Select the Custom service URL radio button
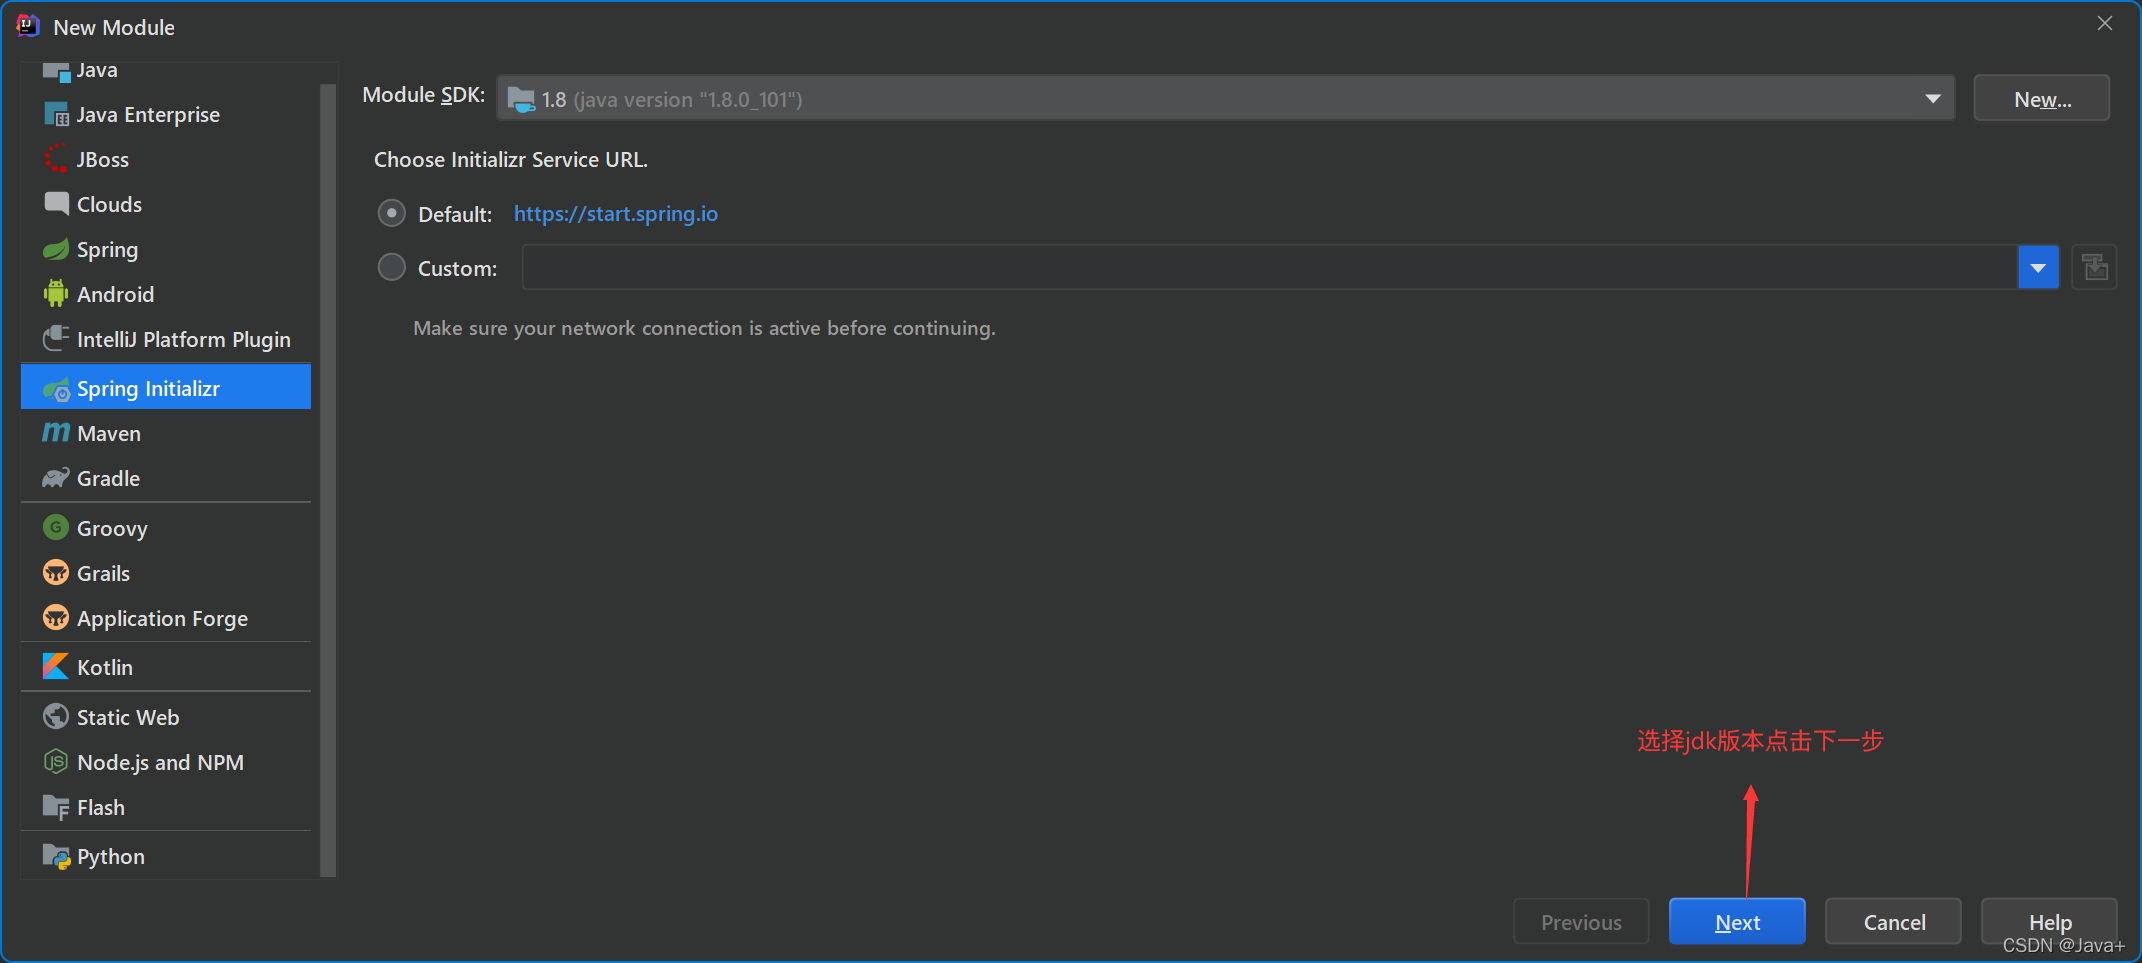2142x963 pixels. tap(391, 267)
